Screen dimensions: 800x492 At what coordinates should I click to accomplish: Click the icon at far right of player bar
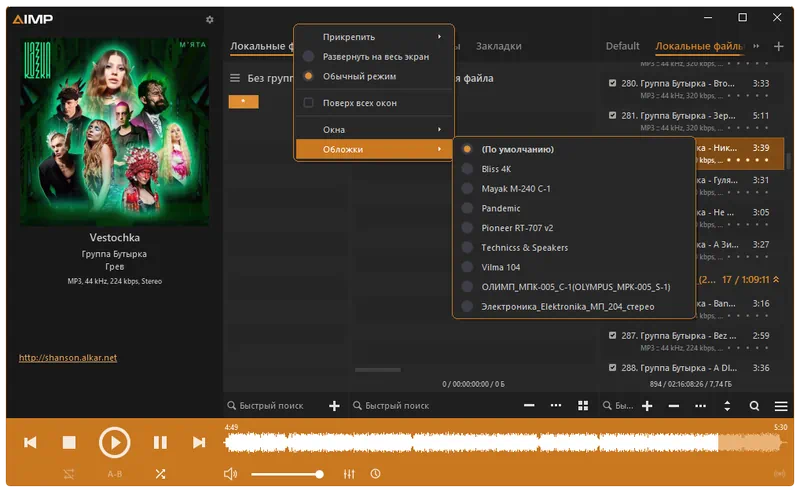pyautogui.click(x=780, y=474)
